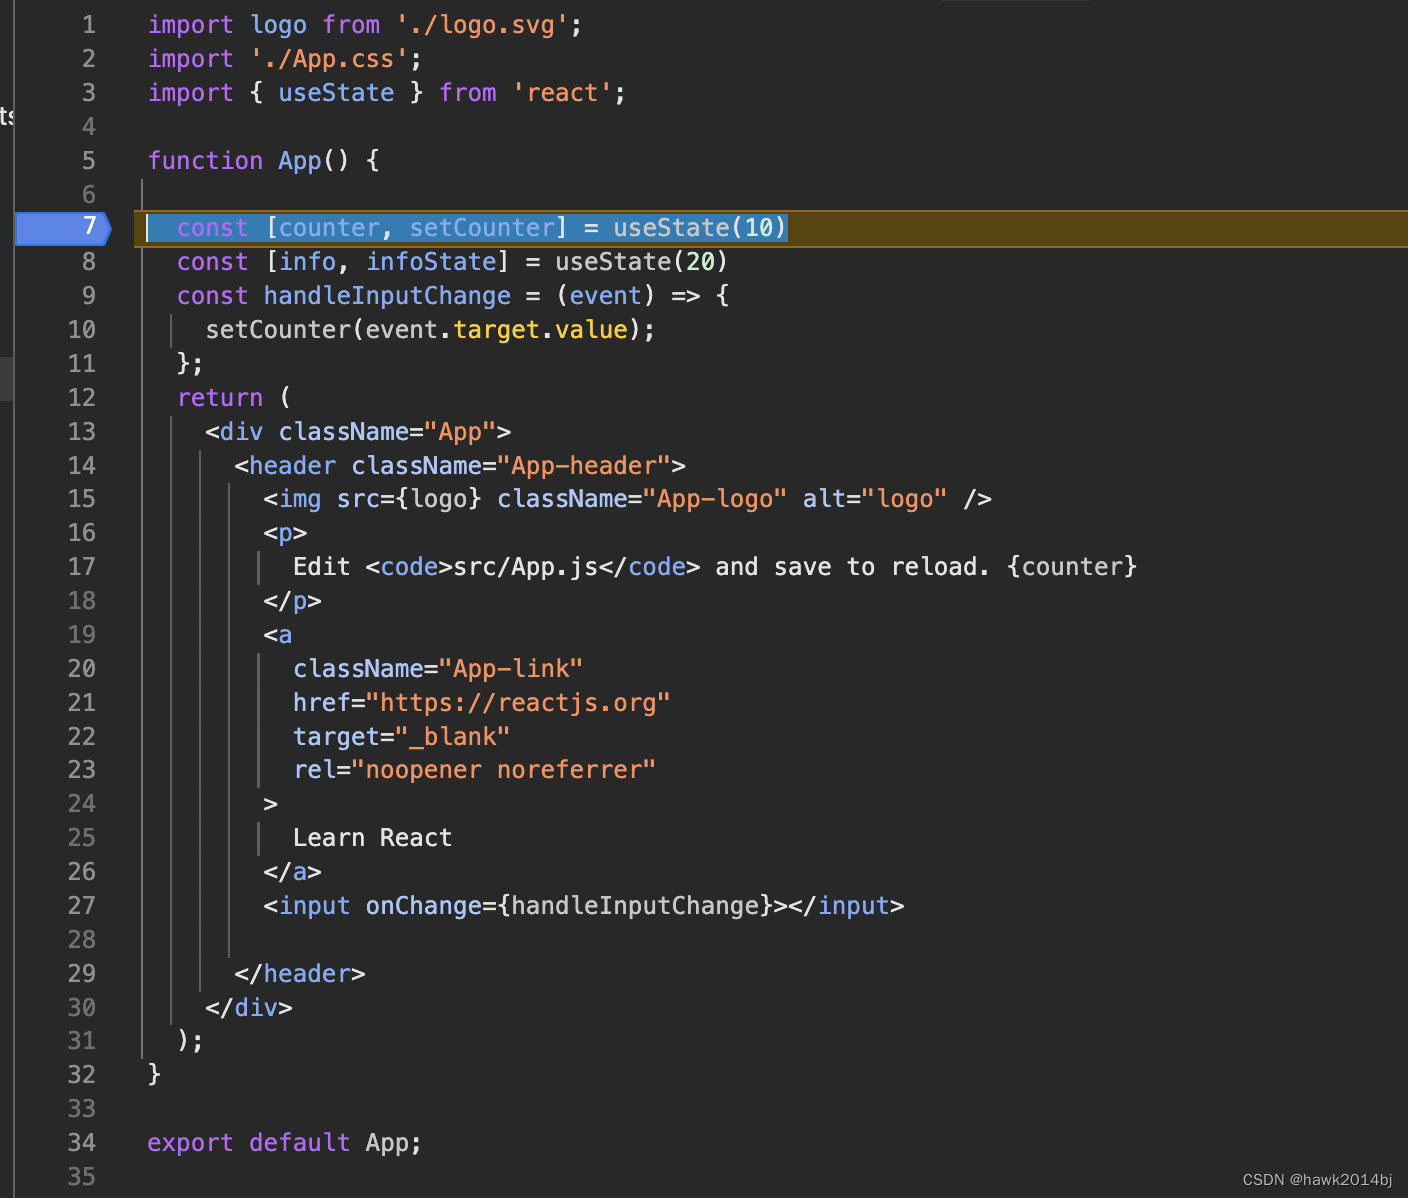Image resolution: width=1408 pixels, height=1198 pixels.
Task: Click the "App-logo" class string
Action: (x=714, y=499)
